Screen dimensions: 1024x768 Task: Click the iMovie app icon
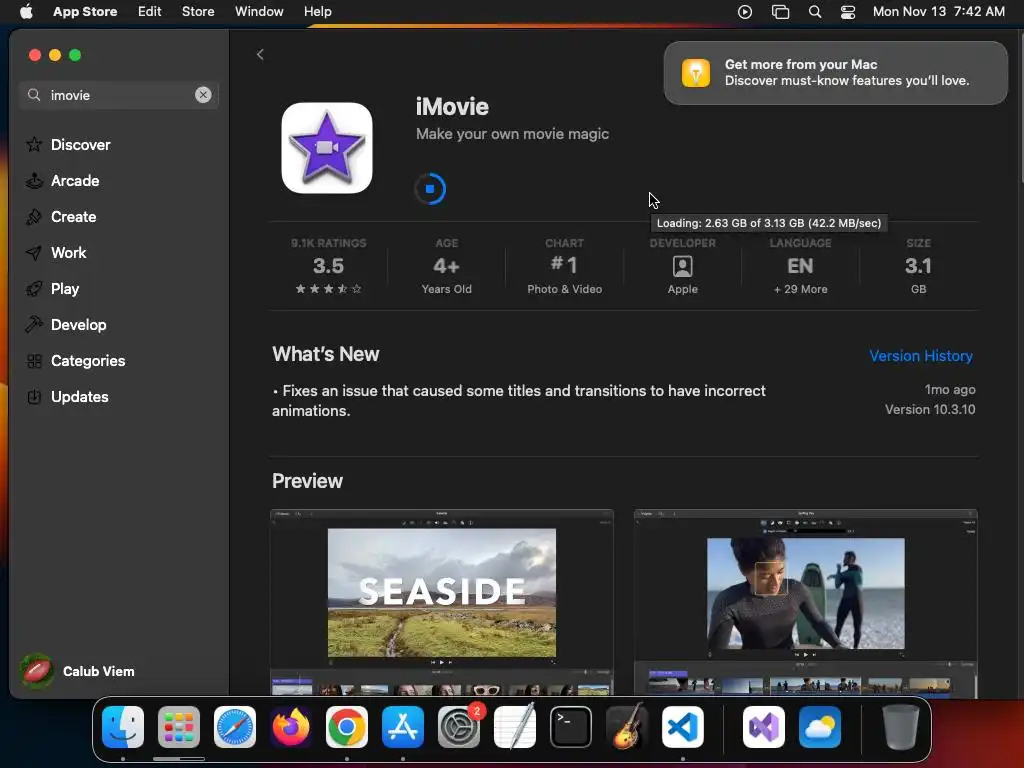327,148
